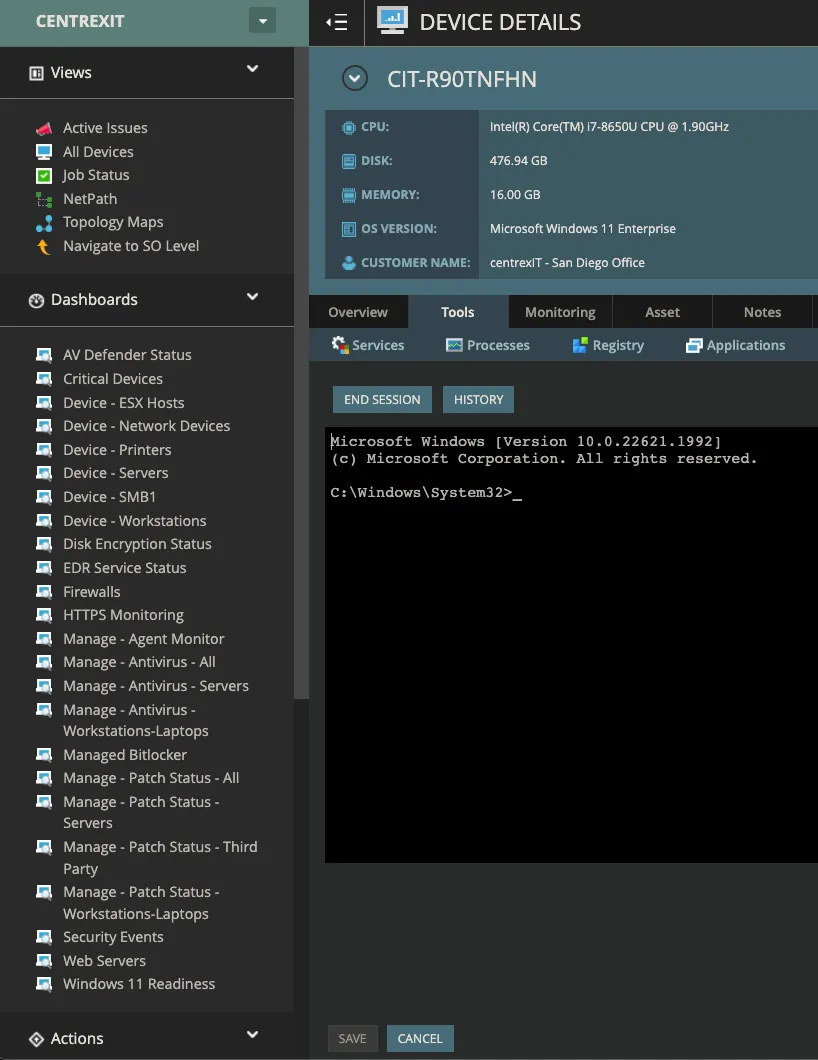Open the Registry tool

pyautogui.click(x=608, y=345)
